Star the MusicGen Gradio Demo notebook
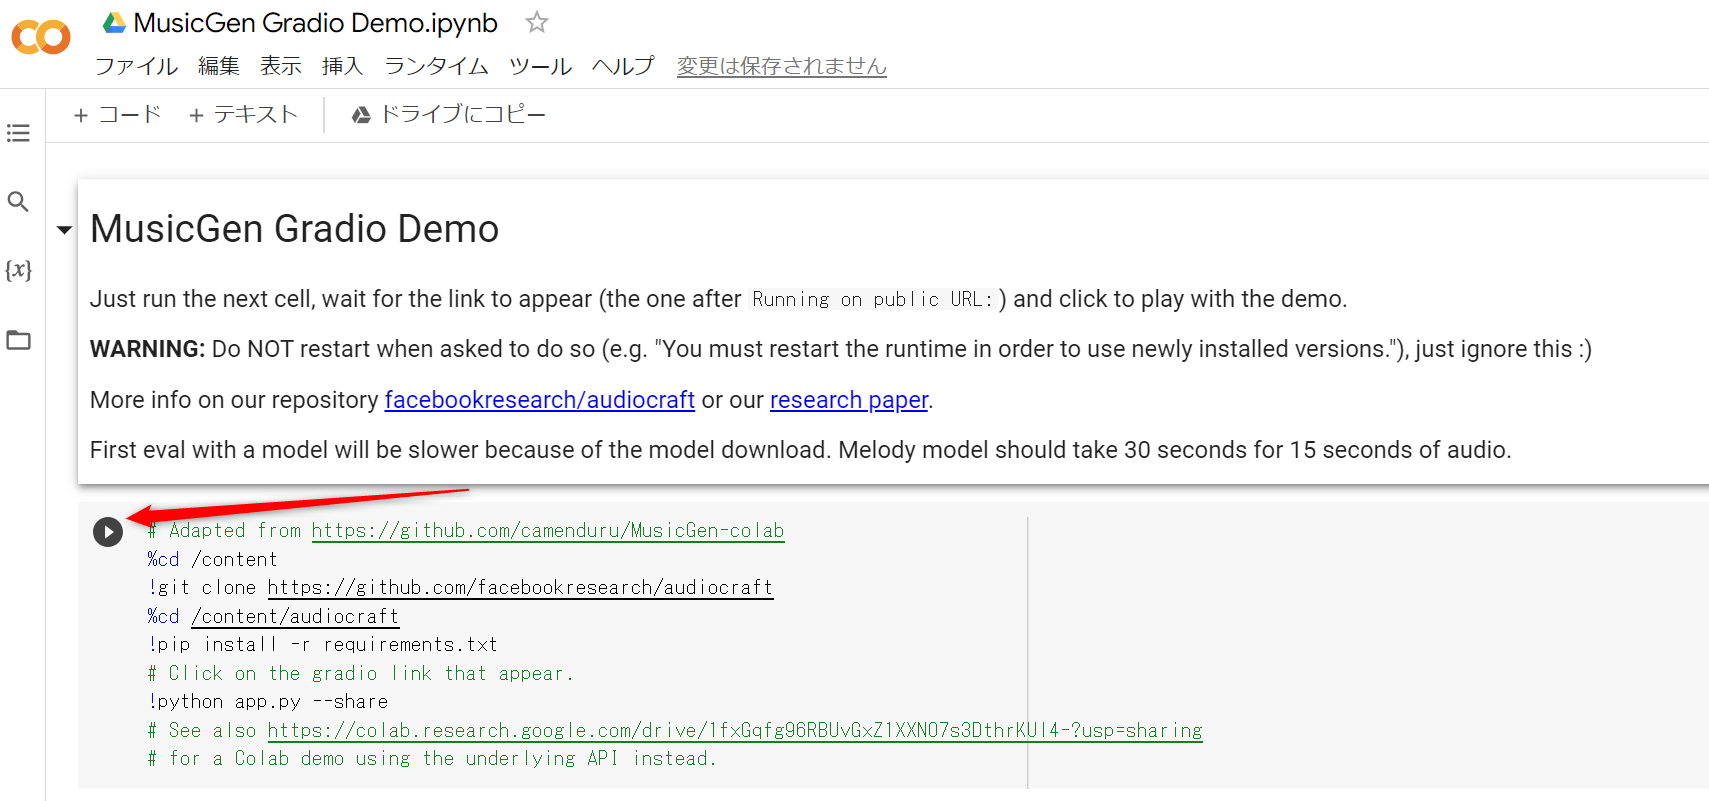 coord(537,22)
